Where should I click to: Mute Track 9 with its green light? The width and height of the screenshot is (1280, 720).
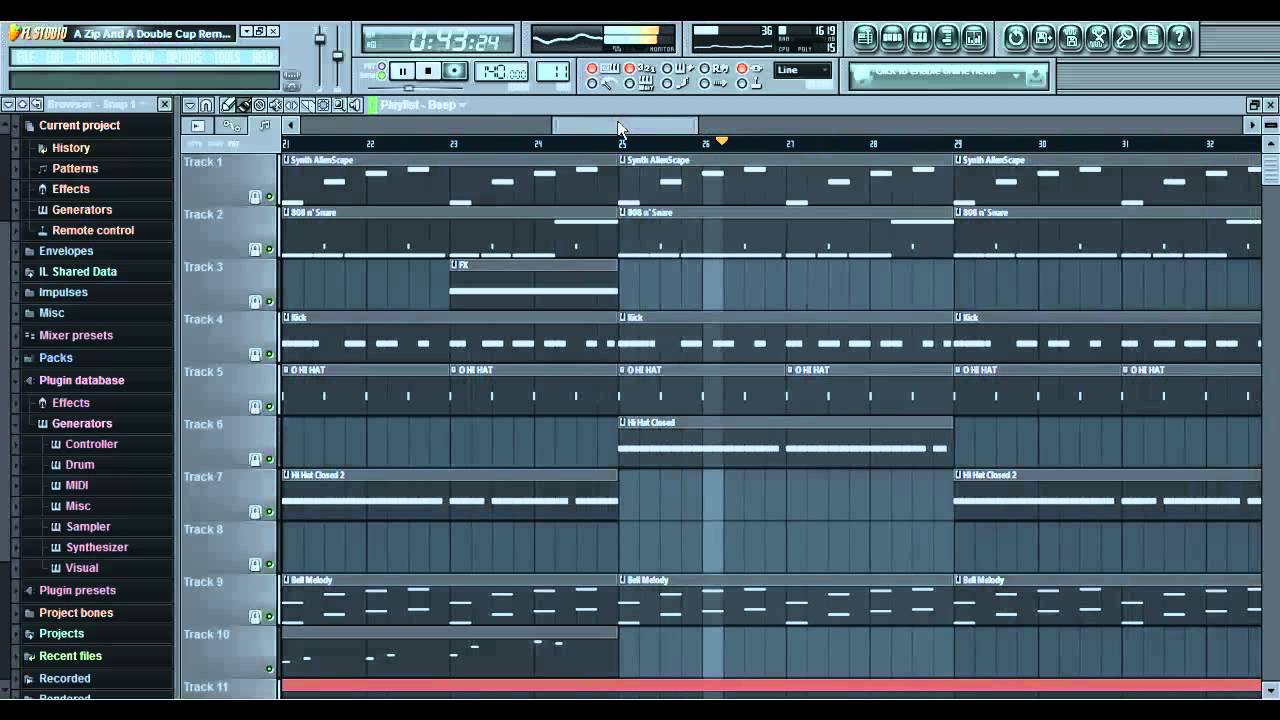(x=269, y=617)
